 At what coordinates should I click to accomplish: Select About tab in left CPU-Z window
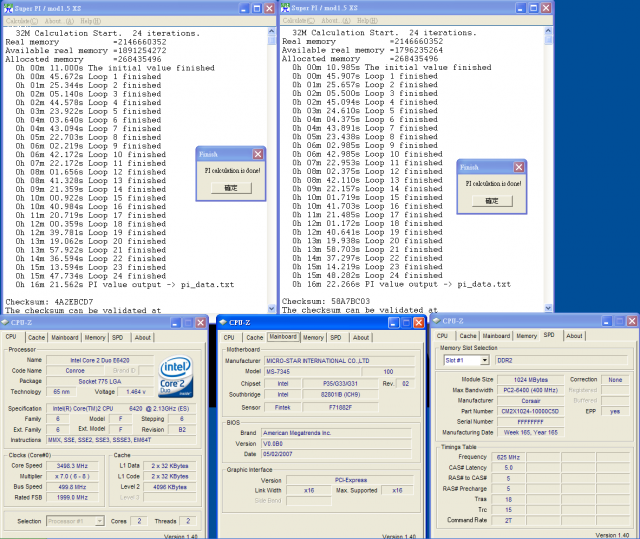coord(143,337)
